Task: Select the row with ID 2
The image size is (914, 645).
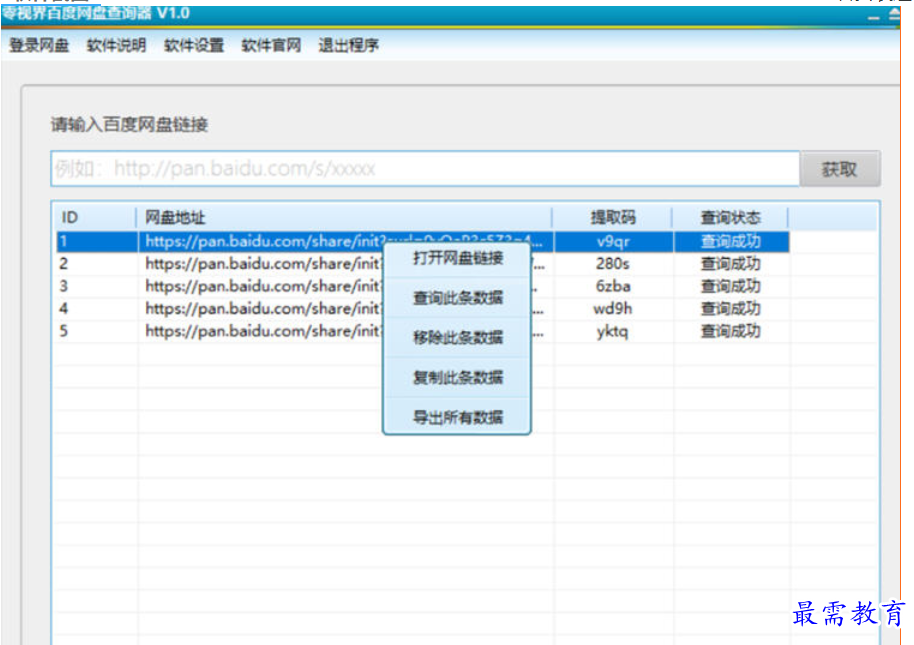Action: click(x=423, y=264)
